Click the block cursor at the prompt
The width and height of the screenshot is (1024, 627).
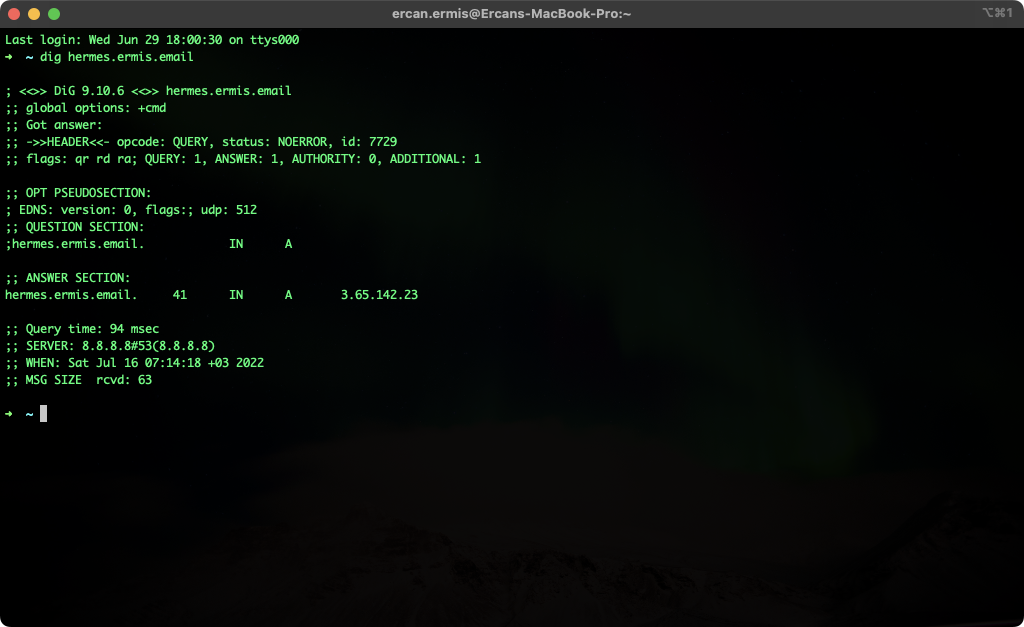coord(44,413)
